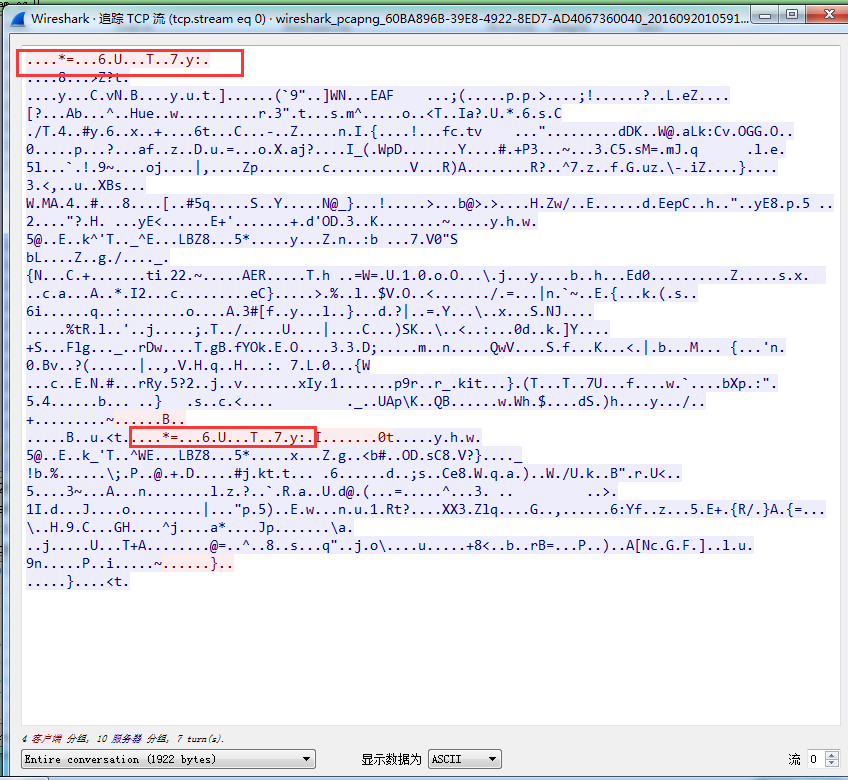Screen dimensions: 848x780
Task: Expand the ASCII data format combo box
Action: [464, 759]
